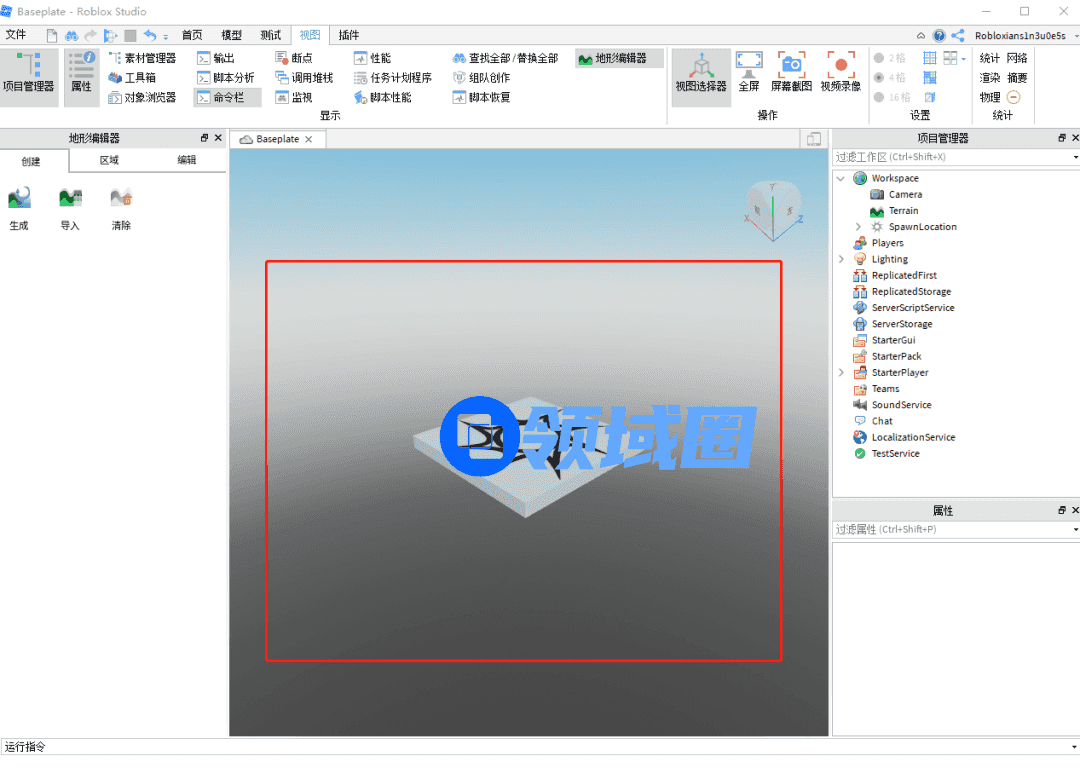
Task: Select the 16 格 grid radio option
Action: (x=879, y=97)
